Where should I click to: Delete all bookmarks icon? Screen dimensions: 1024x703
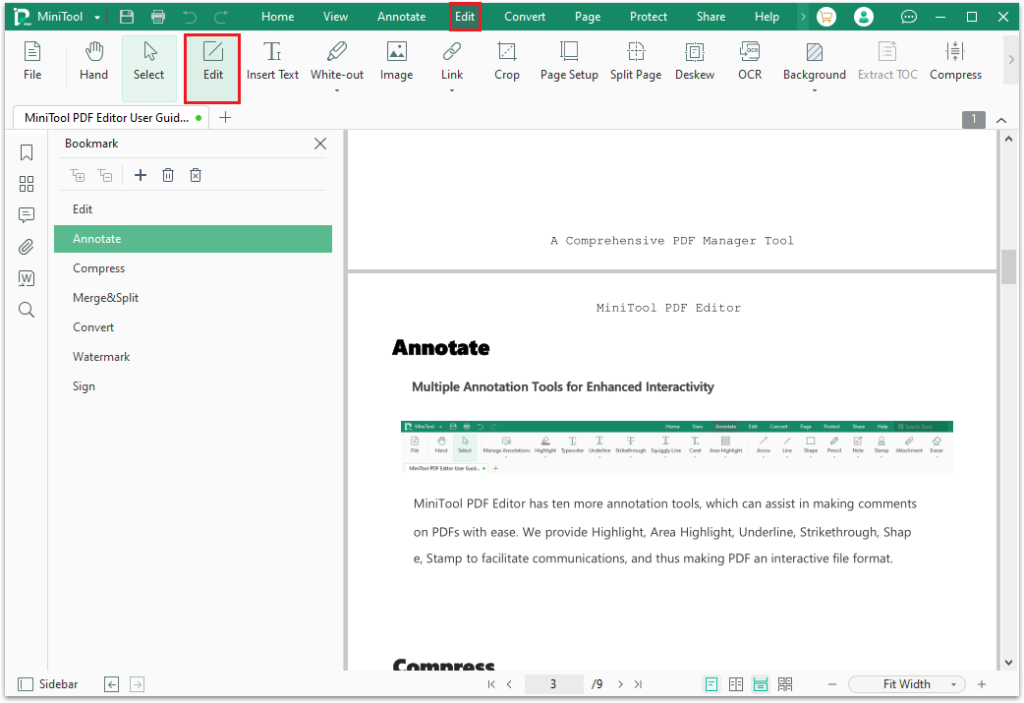pos(195,175)
